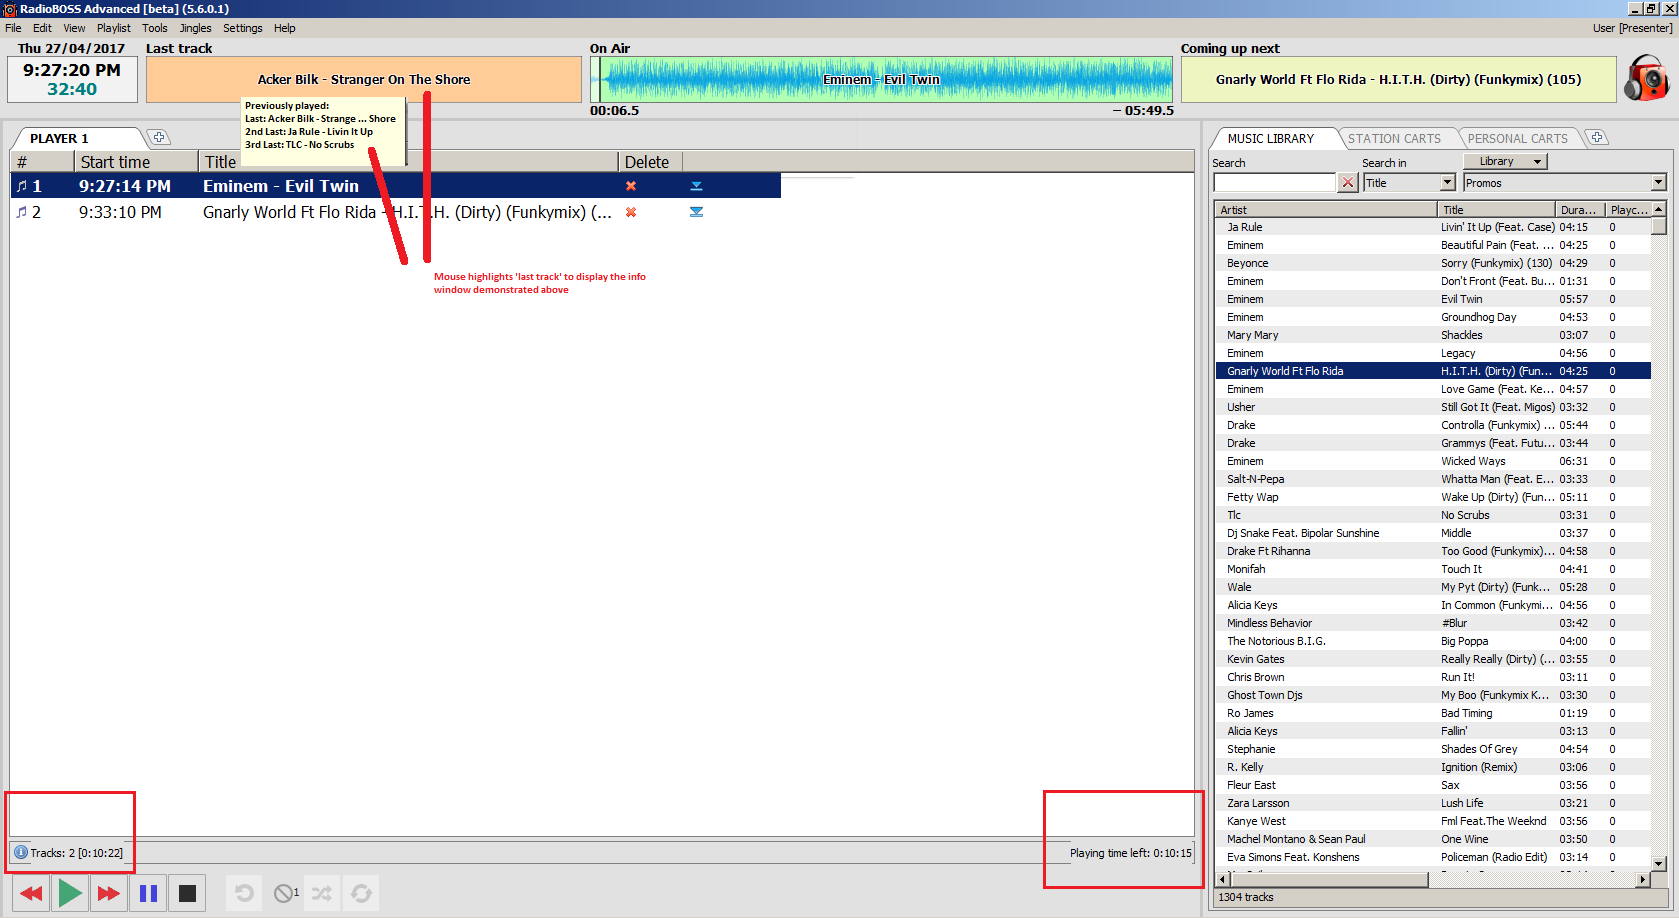The image size is (1679, 918).
Task: Select library row Beyonce Sorry (Funkymix)
Action: (x=1433, y=263)
